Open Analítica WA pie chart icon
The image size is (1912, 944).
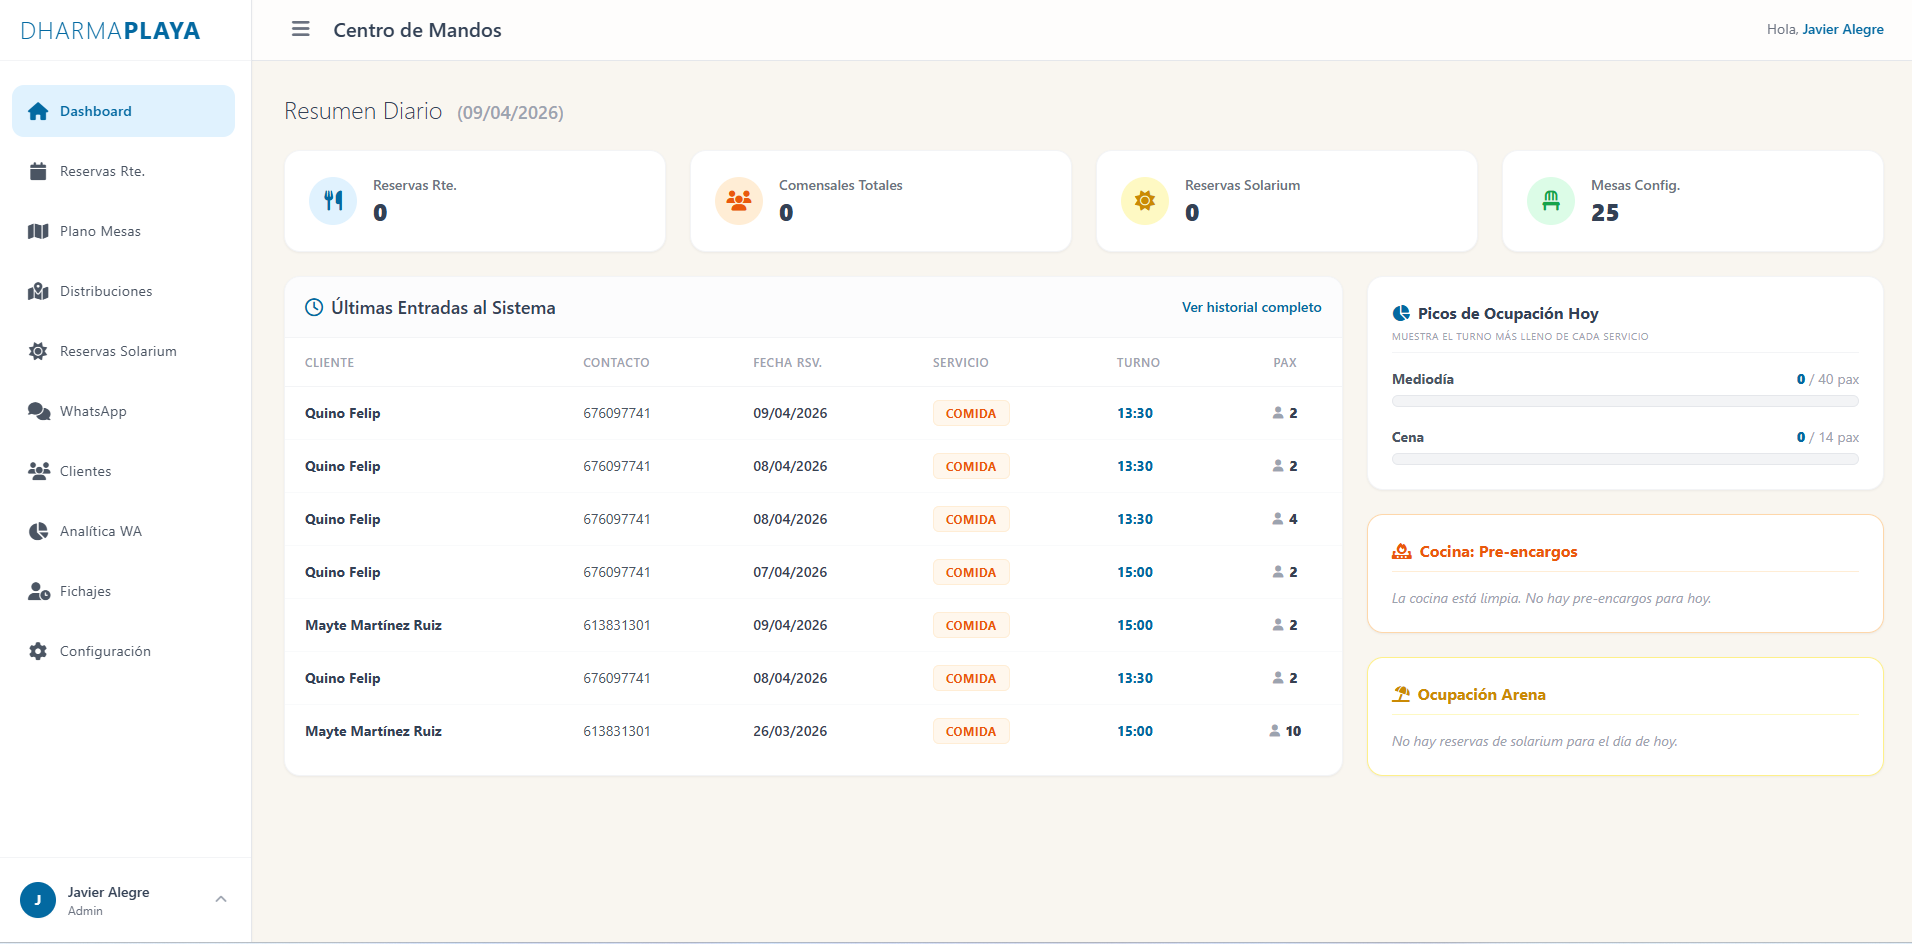pos(38,531)
